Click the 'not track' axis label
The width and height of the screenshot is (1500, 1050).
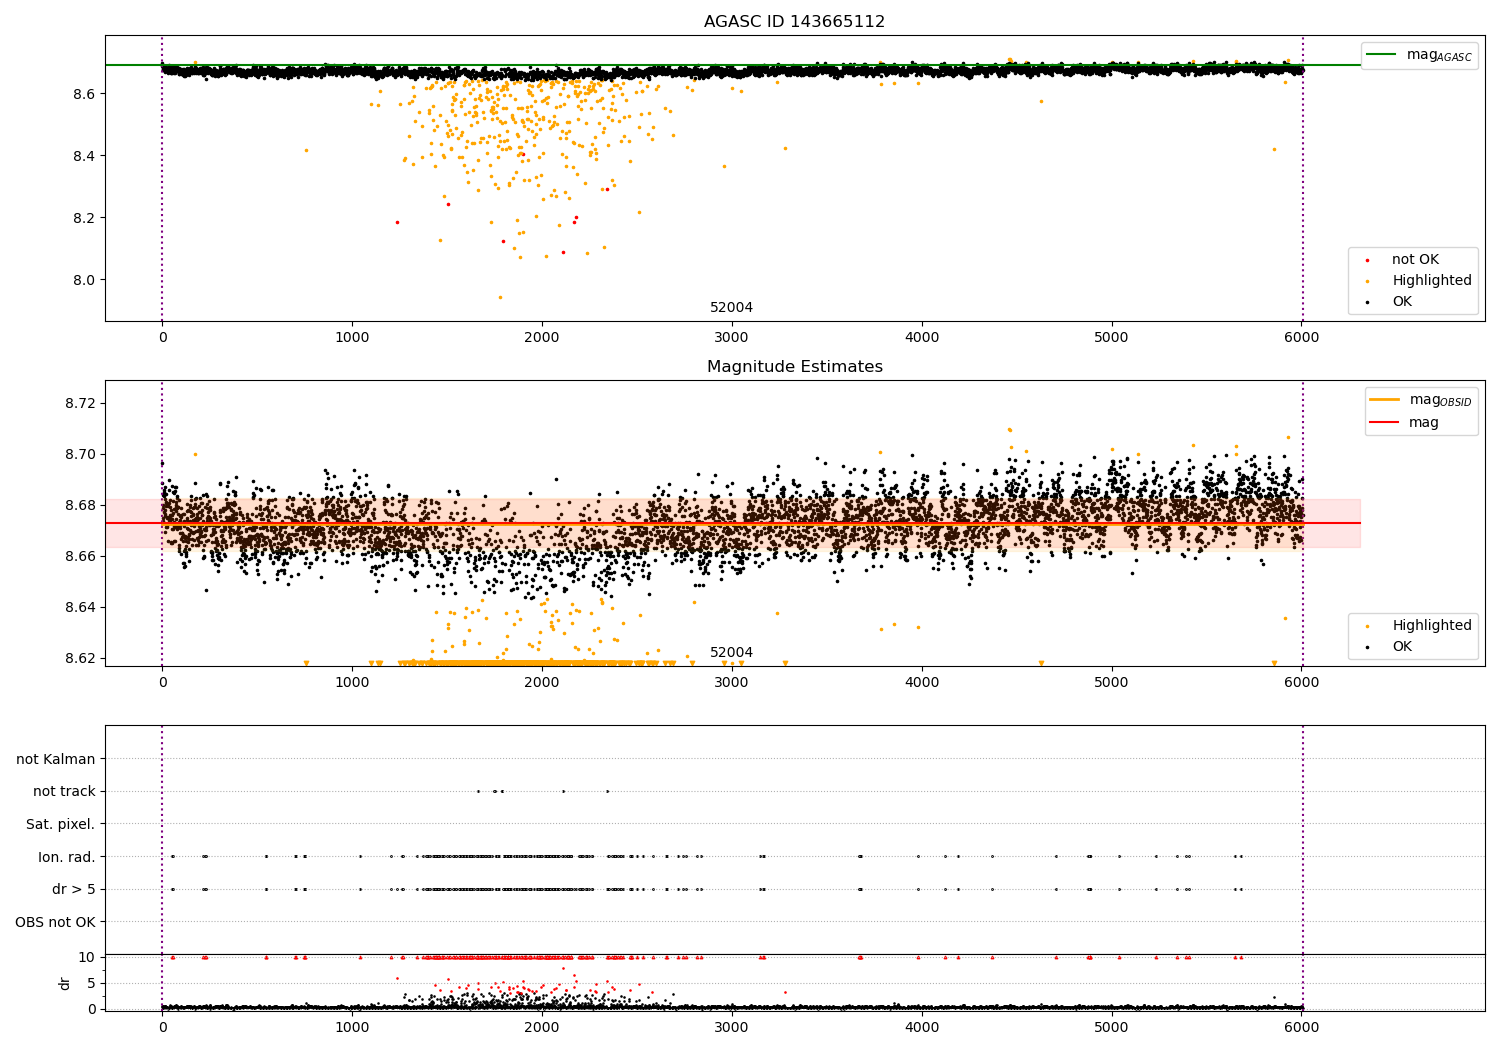pos(64,791)
